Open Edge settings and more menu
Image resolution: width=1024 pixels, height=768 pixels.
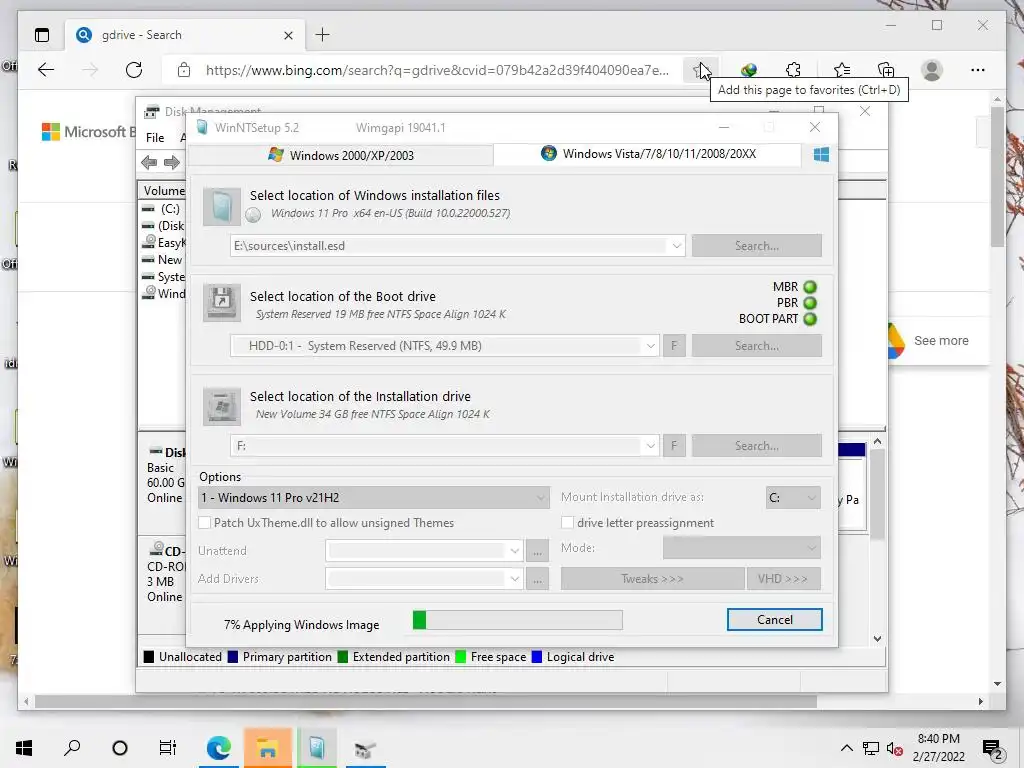click(978, 70)
